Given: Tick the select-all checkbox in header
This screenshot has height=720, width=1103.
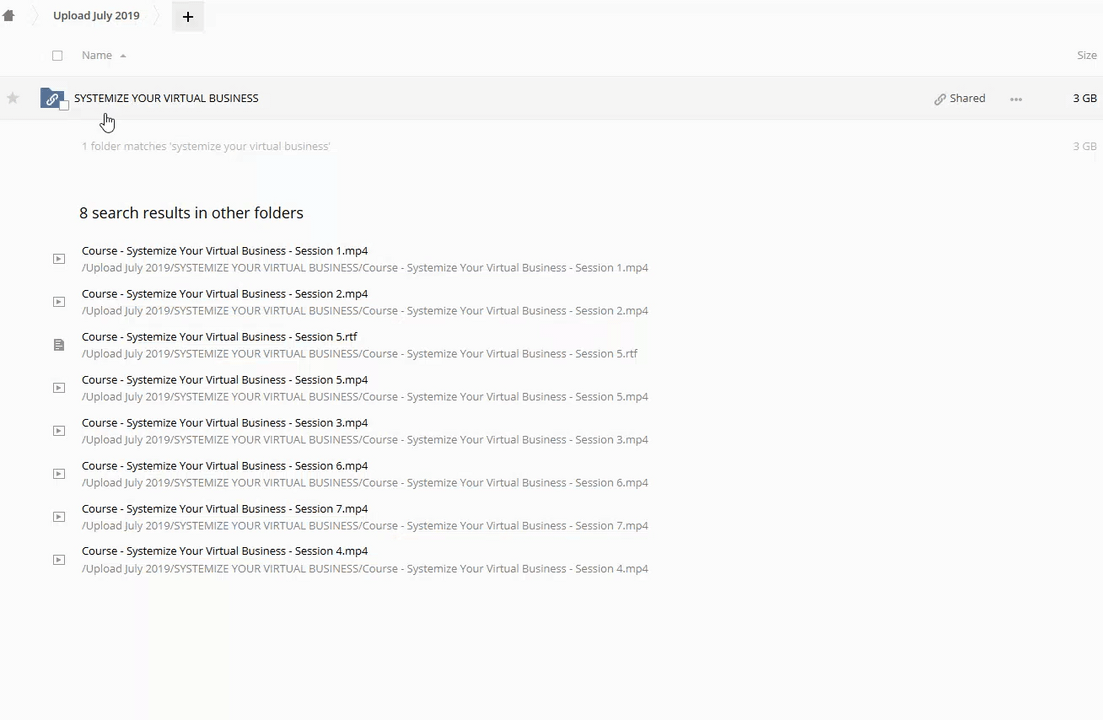Looking at the screenshot, I should tap(57, 56).
